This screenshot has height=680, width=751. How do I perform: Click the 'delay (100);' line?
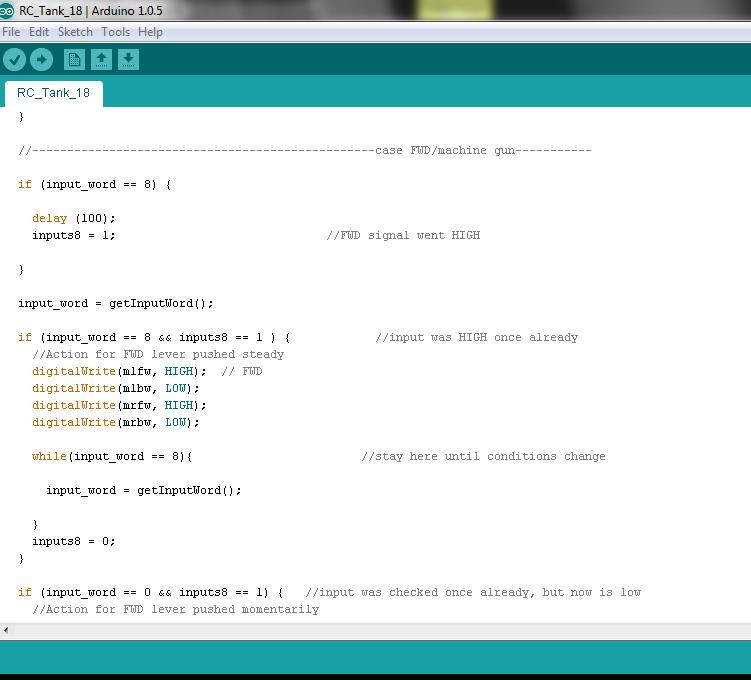(x=74, y=218)
